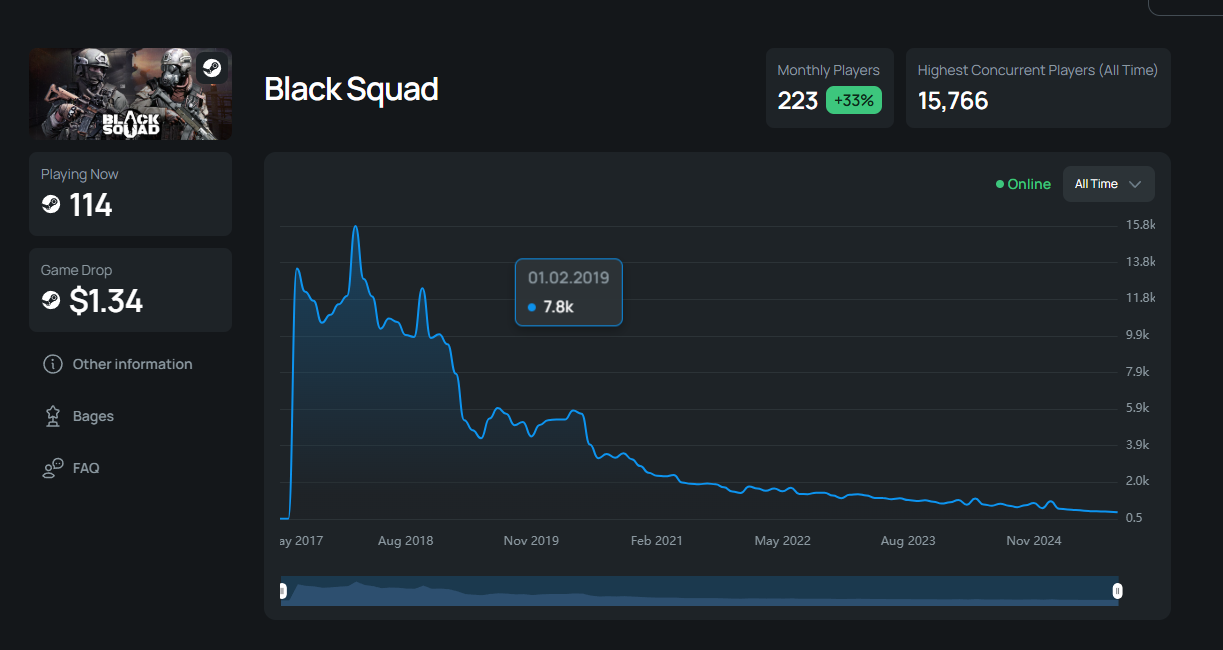
Task: Toggle the Online series legend
Action: point(1023,184)
